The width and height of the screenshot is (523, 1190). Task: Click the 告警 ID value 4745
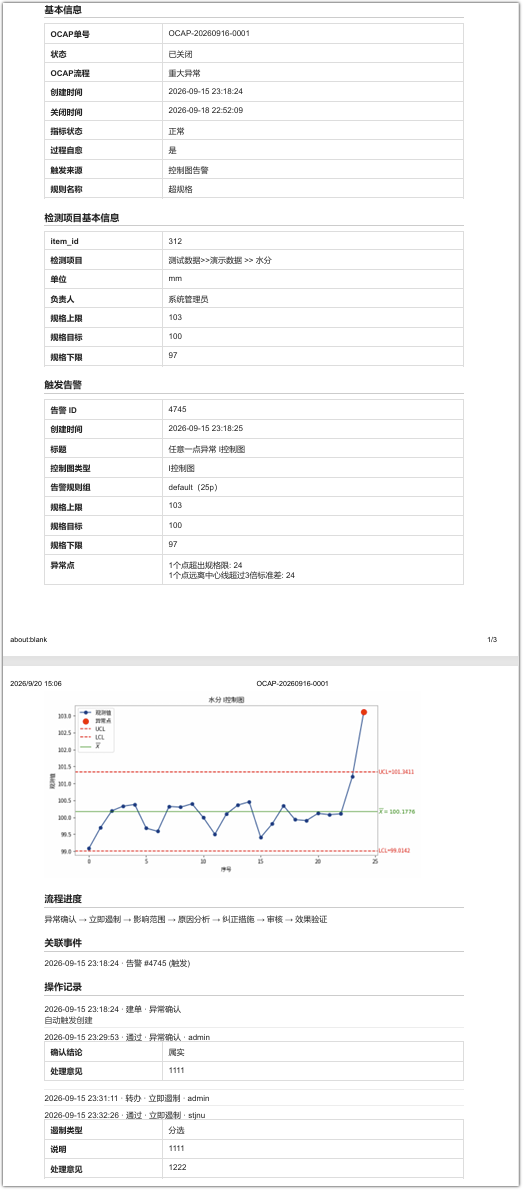click(x=177, y=409)
